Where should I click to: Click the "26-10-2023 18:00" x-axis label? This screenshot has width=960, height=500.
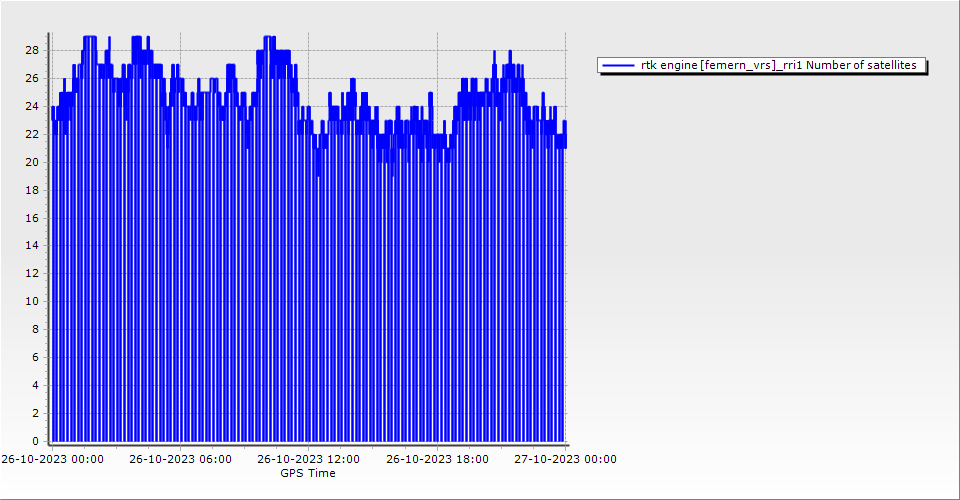437,459
